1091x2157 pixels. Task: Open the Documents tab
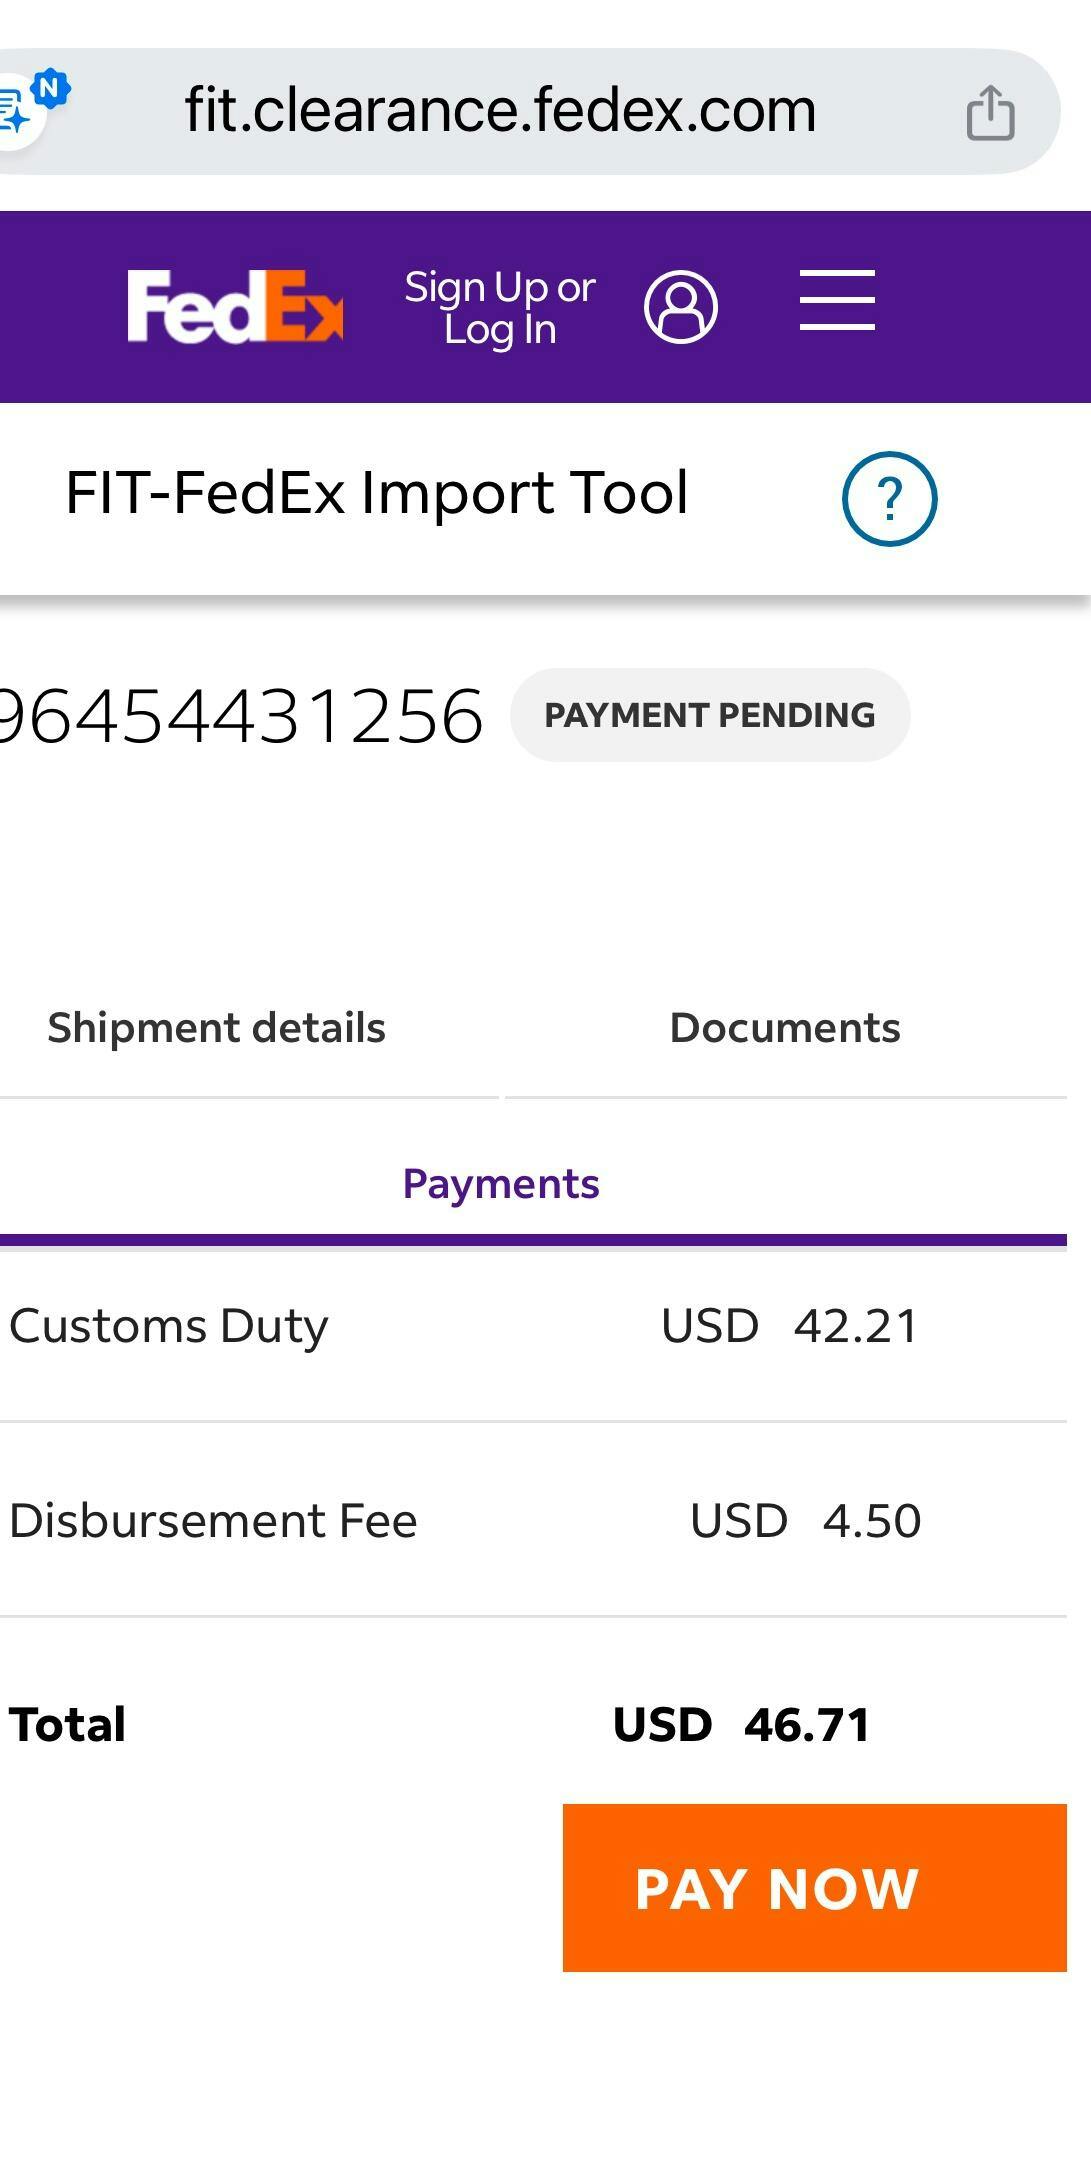point(785,1028)
